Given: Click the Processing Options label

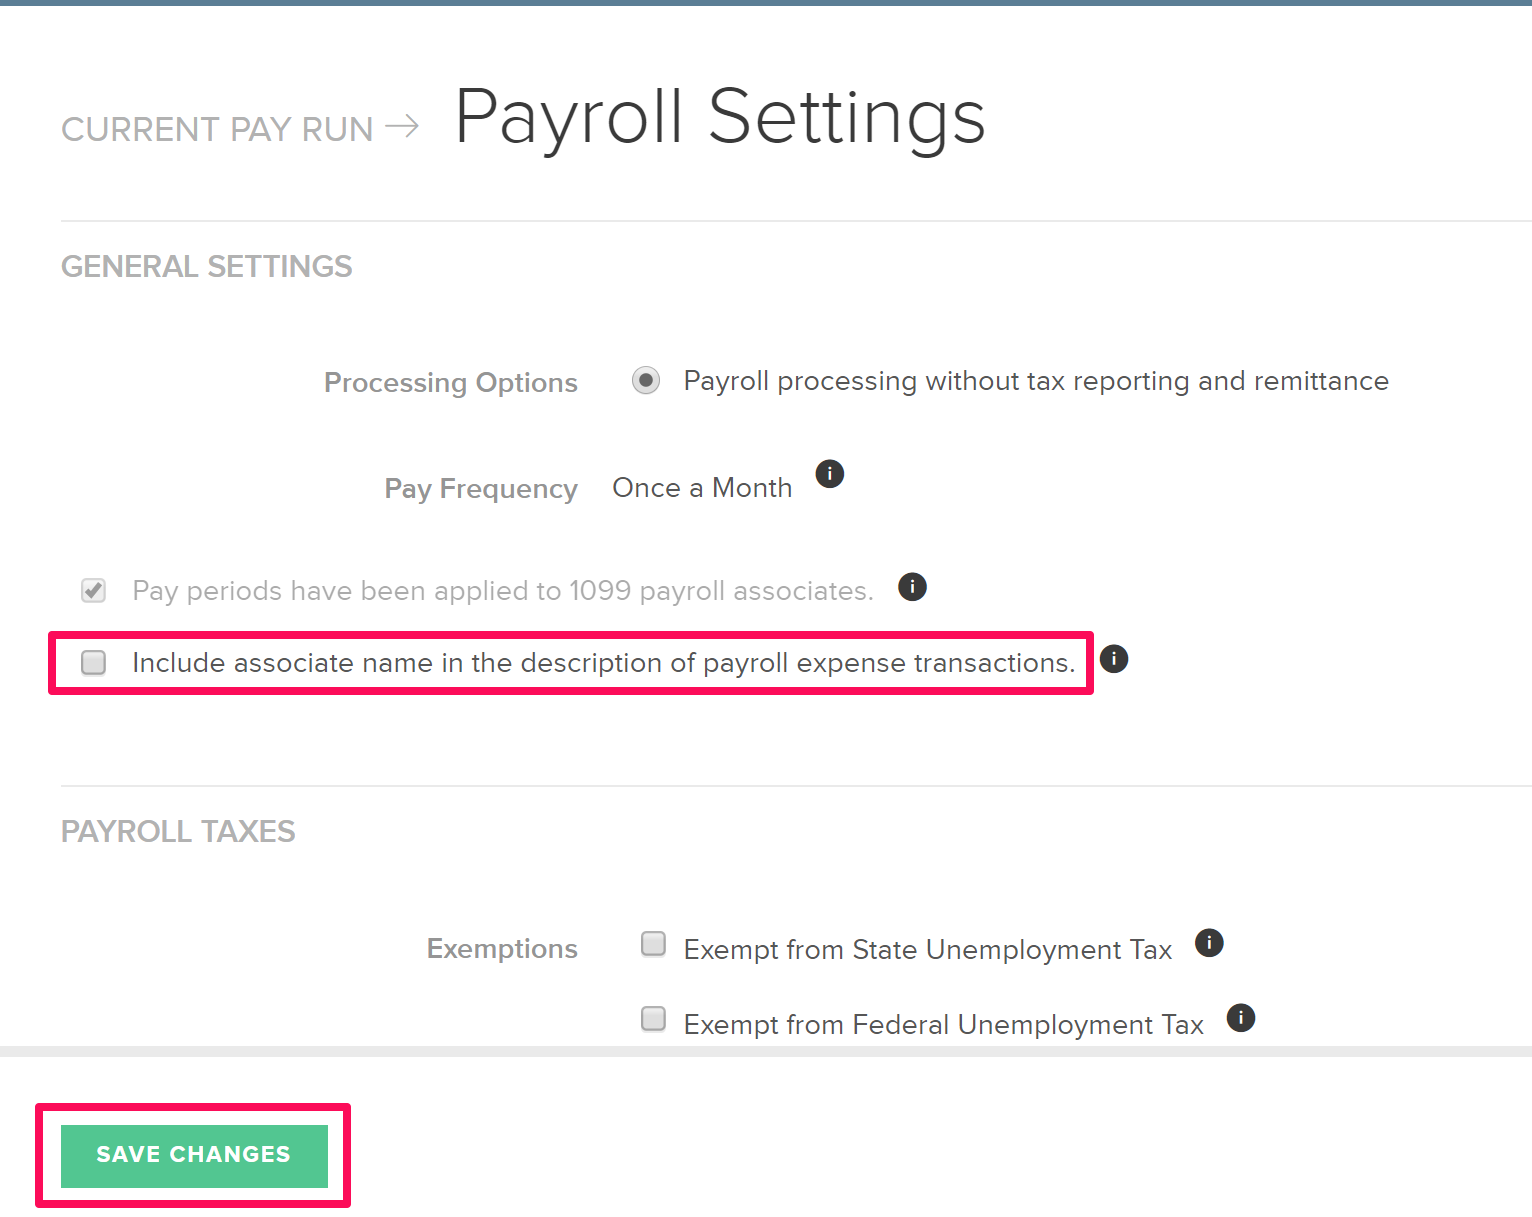Looking at the screenshot, I should click(451, 383).
